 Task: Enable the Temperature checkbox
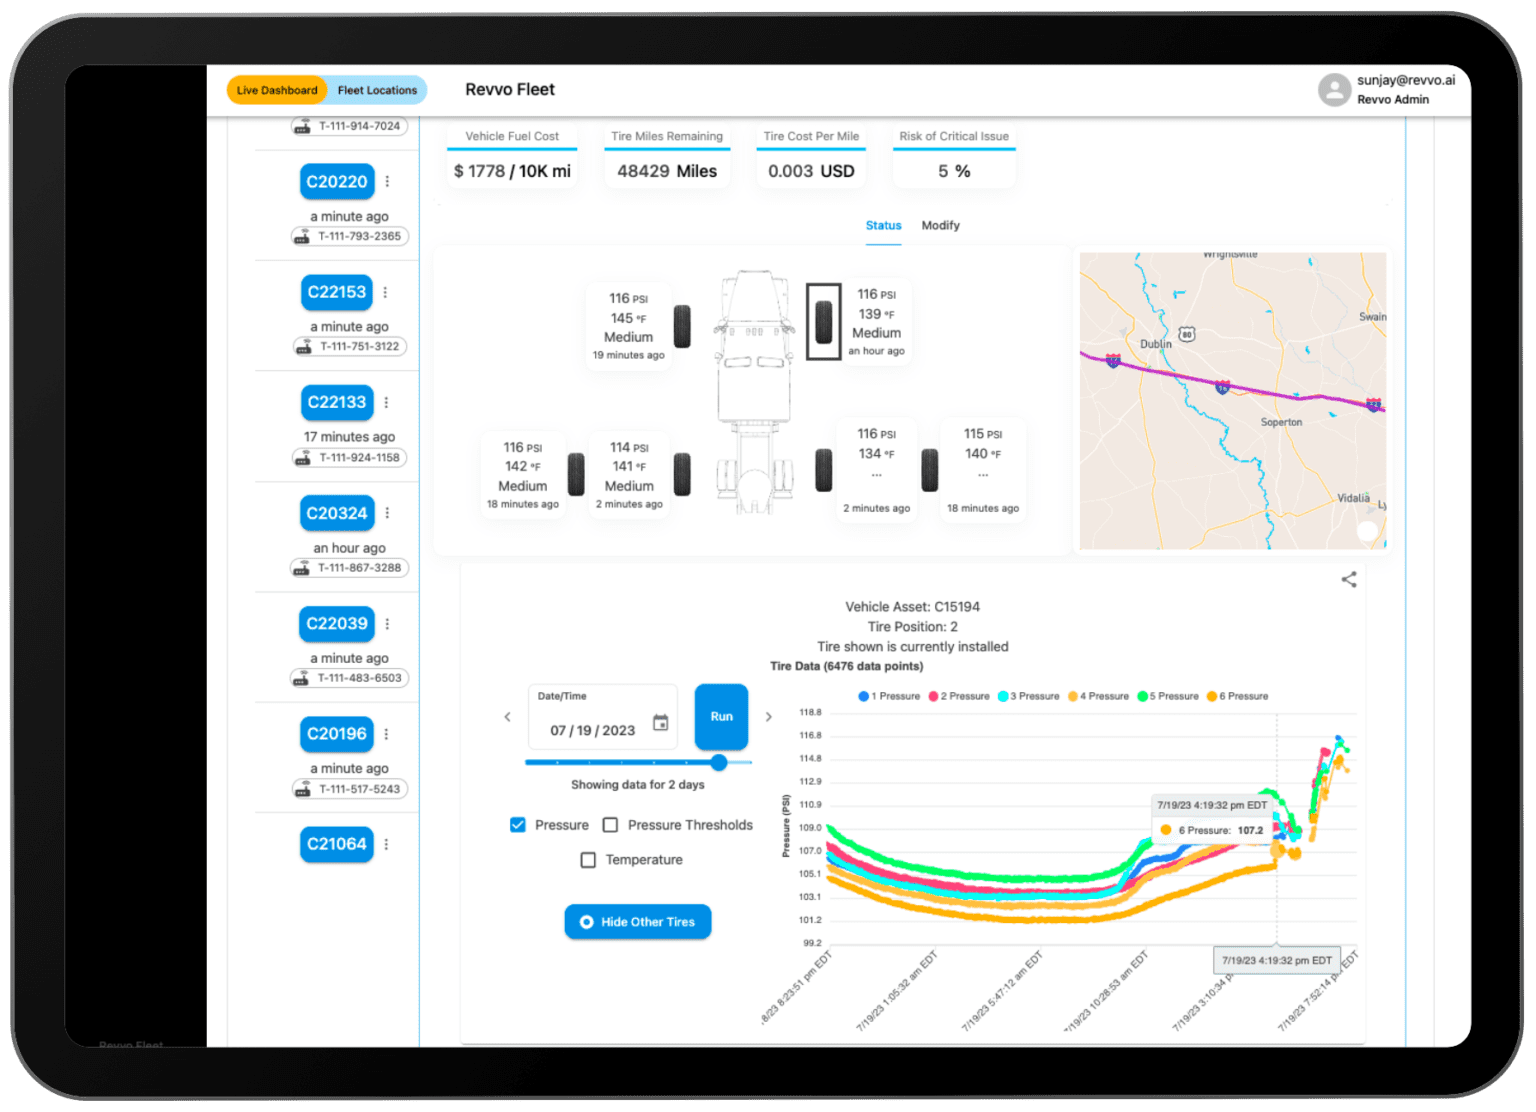pyautogui.click(x=588, y=860)
